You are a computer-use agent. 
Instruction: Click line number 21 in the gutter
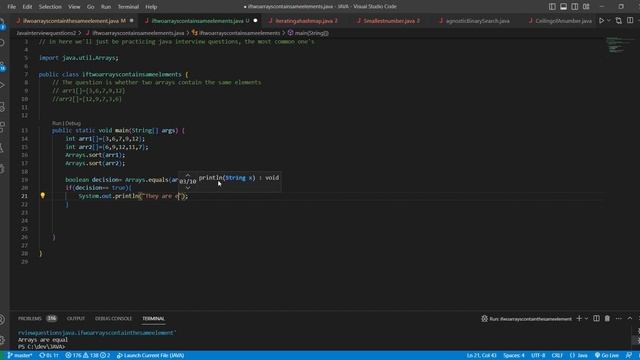[x=24, y=196]
